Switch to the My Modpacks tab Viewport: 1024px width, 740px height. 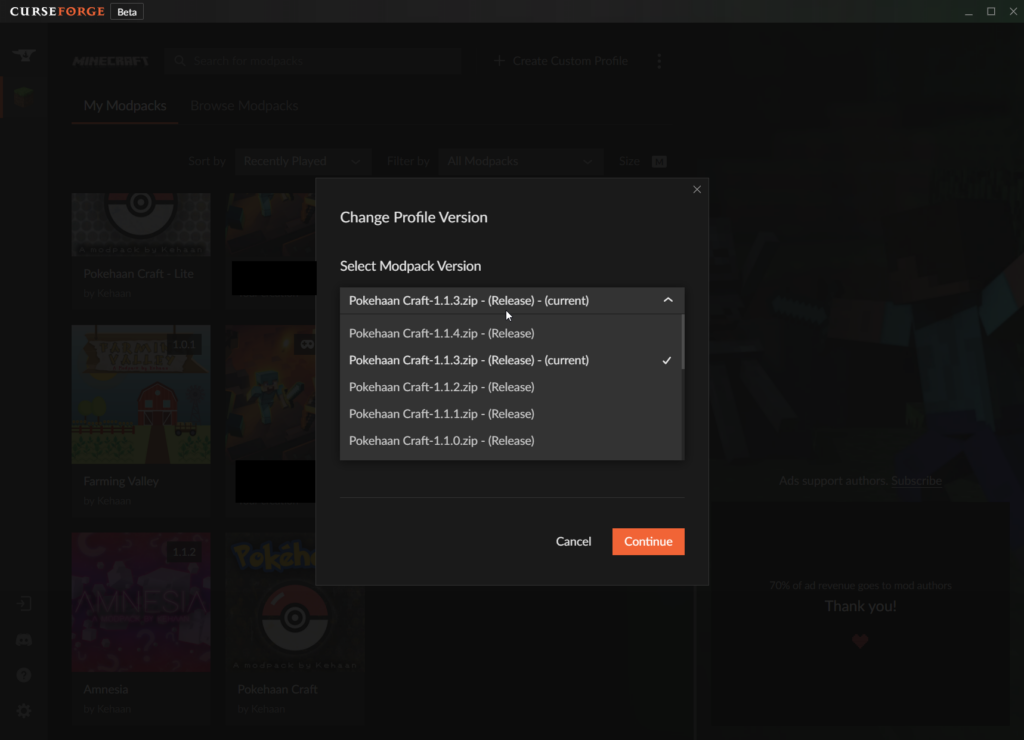tap(125, 106)
